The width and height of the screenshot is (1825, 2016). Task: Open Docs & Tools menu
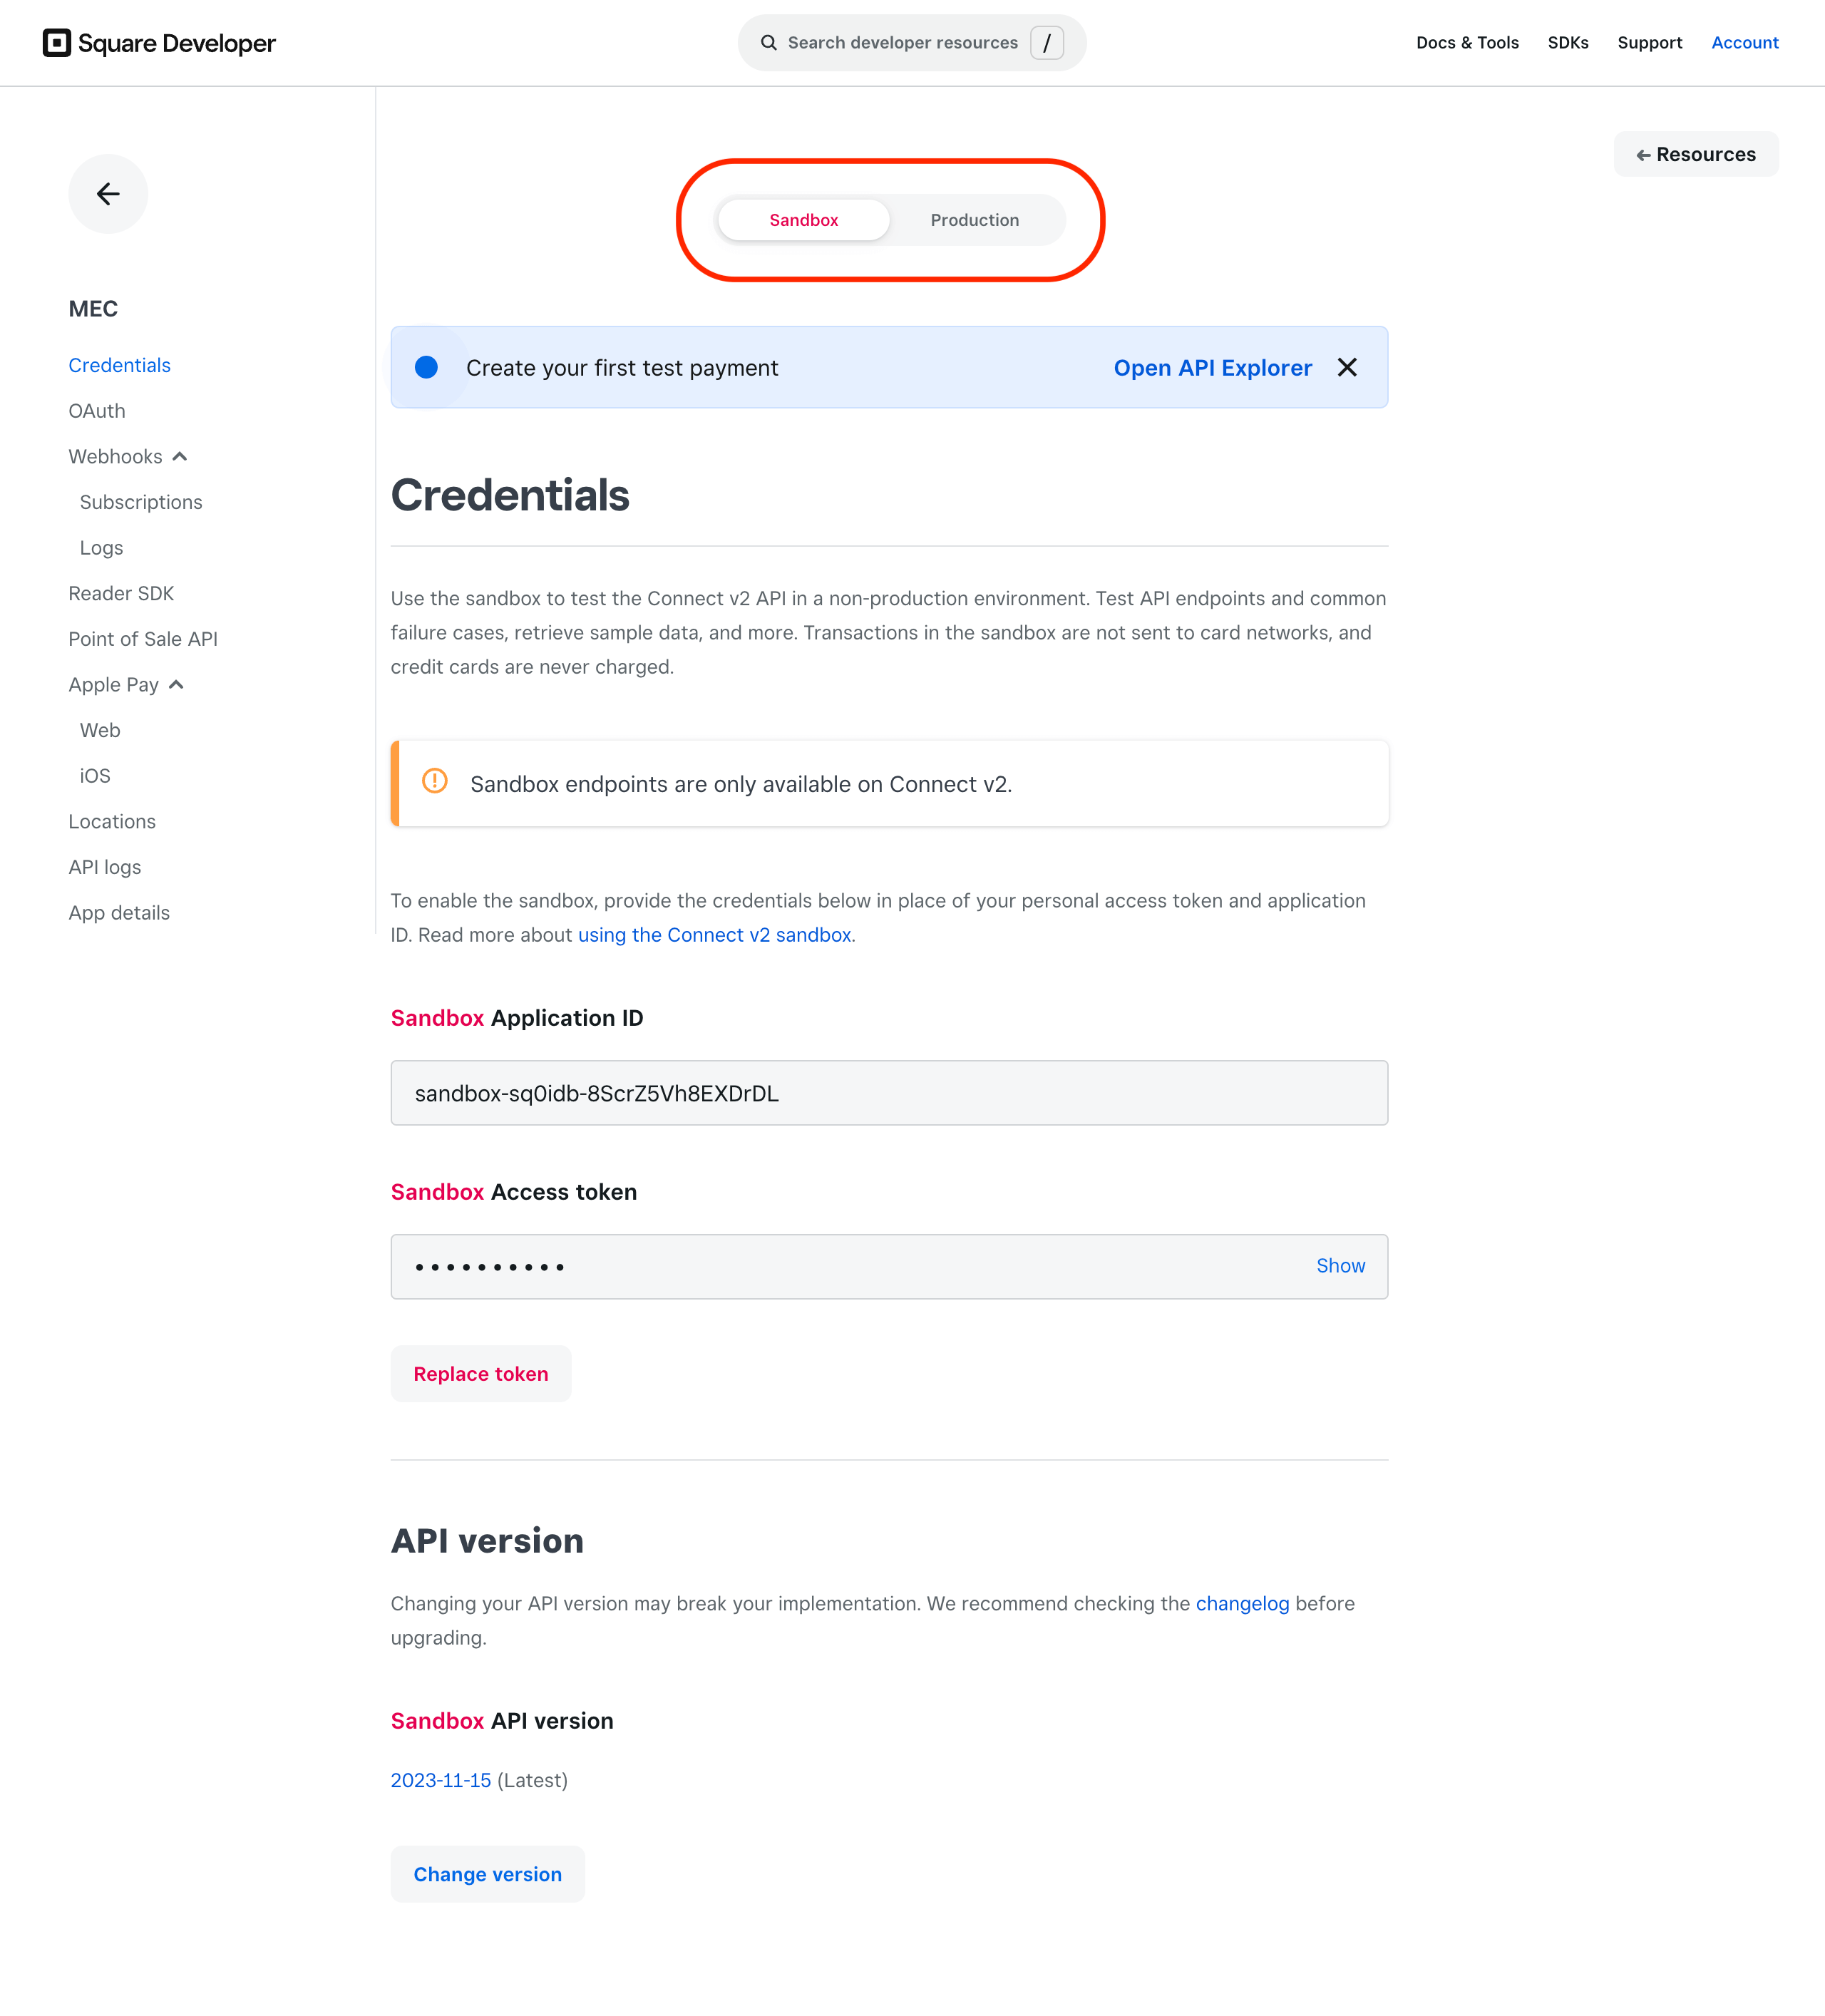[1467, 43]
